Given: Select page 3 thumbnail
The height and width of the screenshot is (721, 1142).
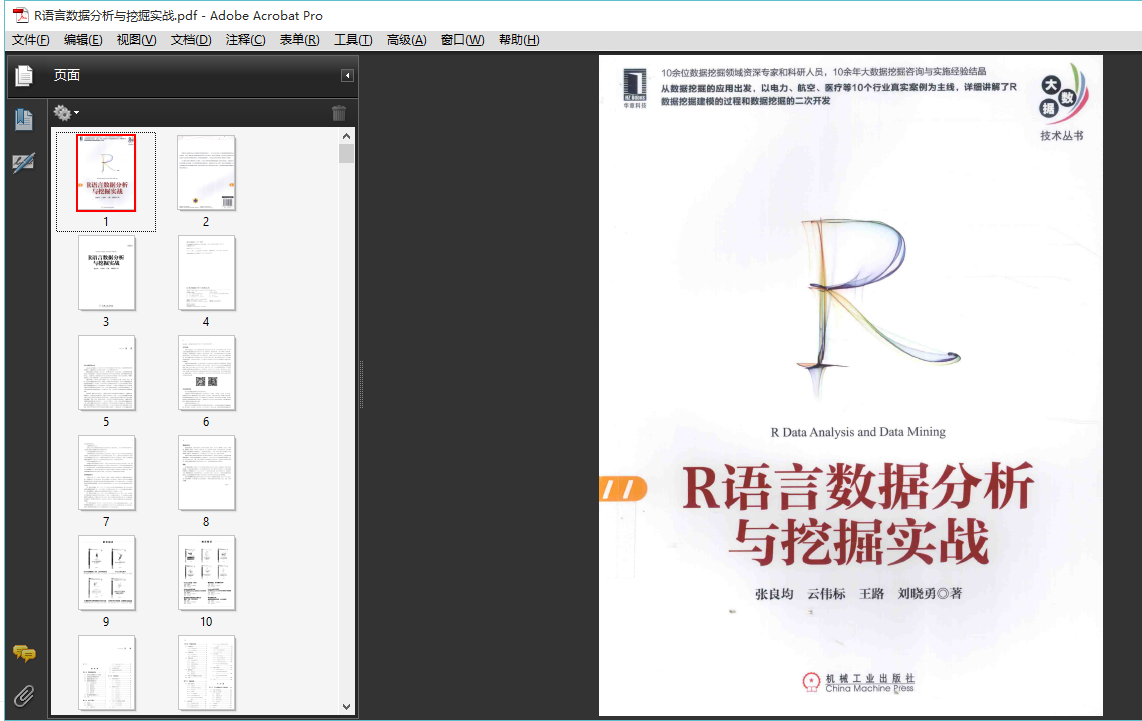Looking at the screenshot, I should (x=106, y=272).
